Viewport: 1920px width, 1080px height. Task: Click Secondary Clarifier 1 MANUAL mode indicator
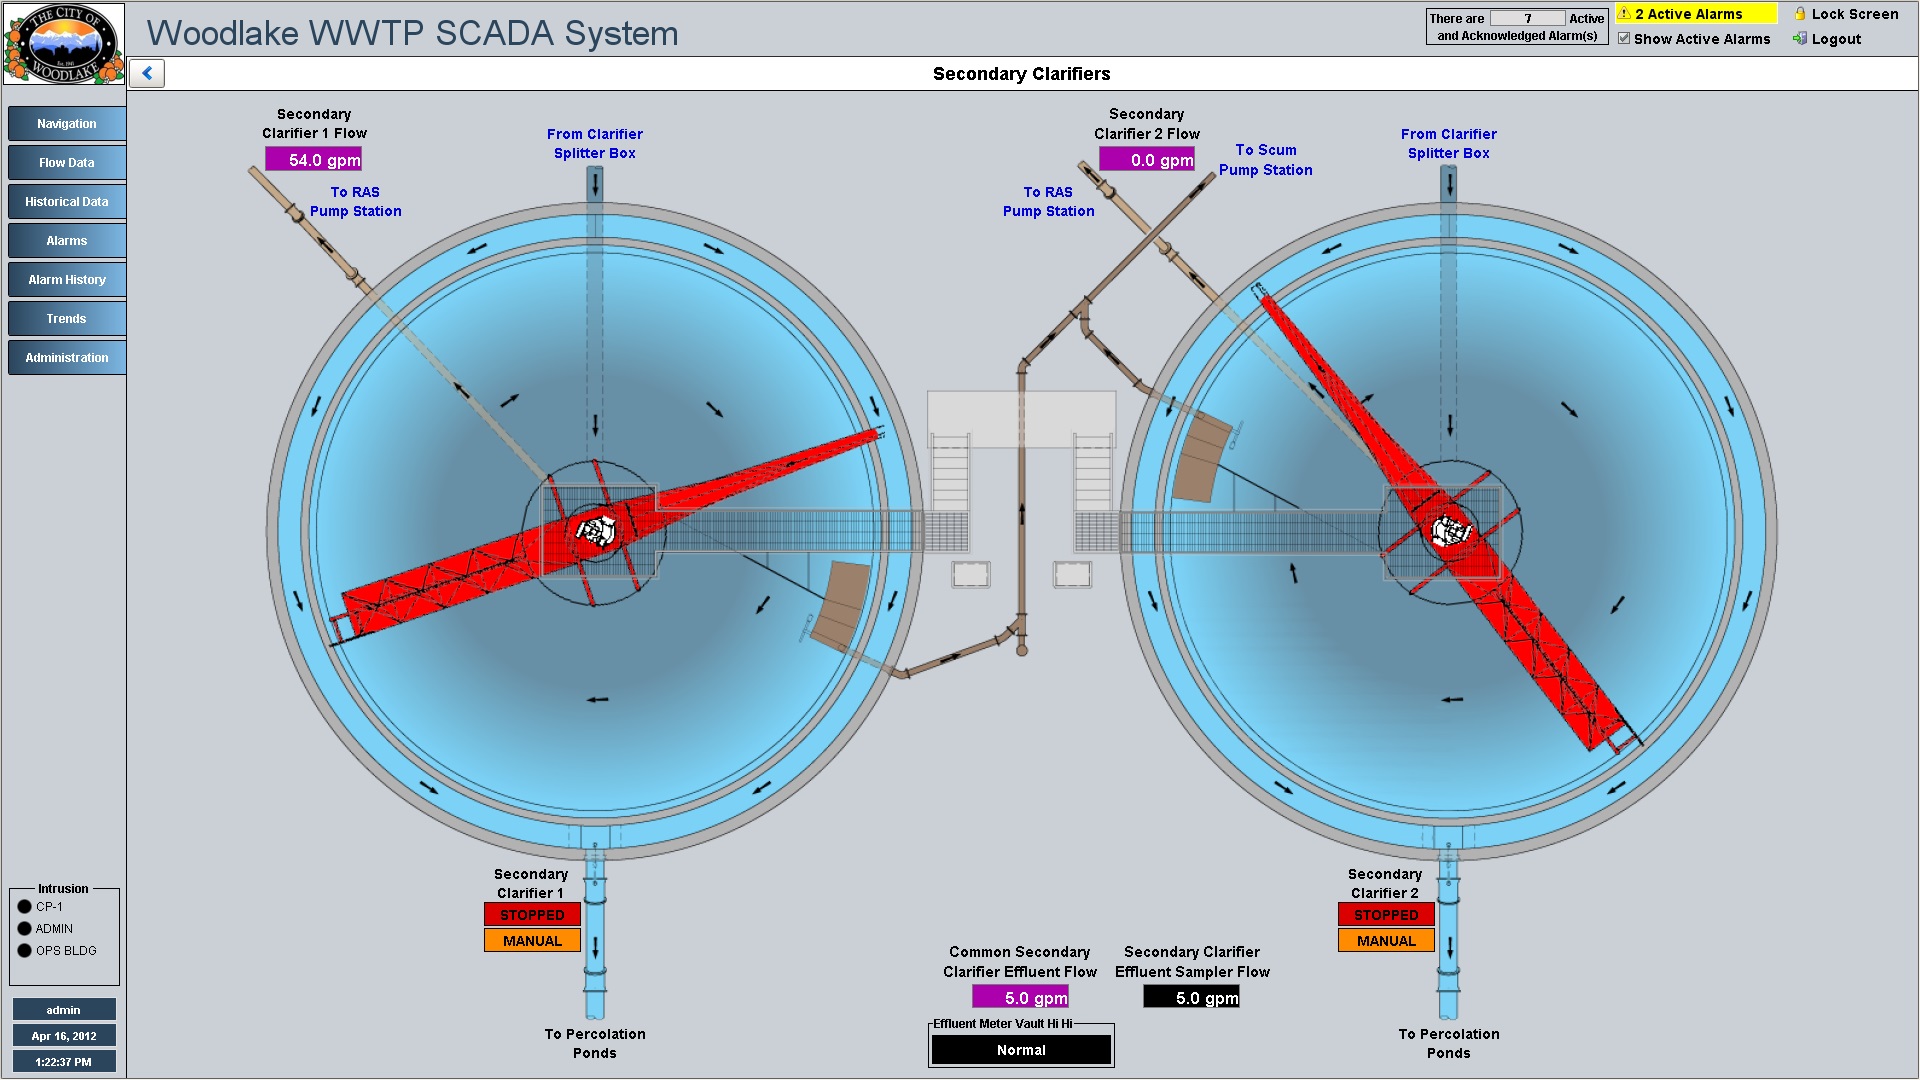[x=532, y=941]
